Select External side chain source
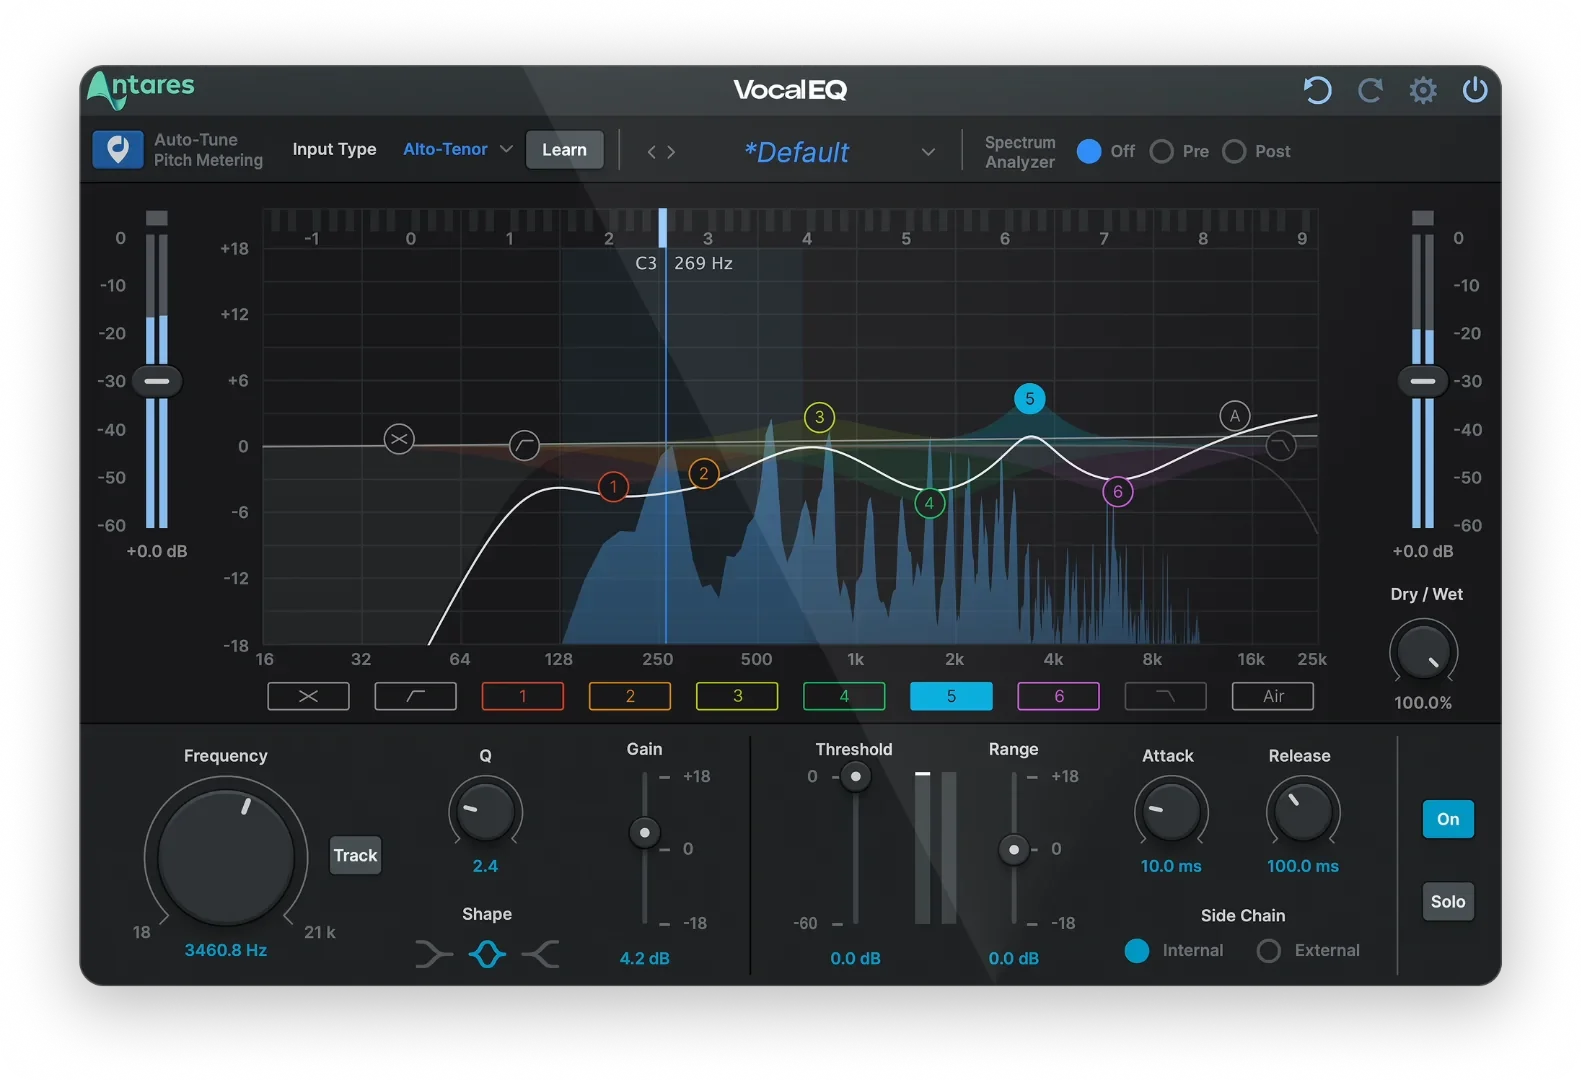This screenshot has height=1080, width=1582. (x=1268, y=950)
